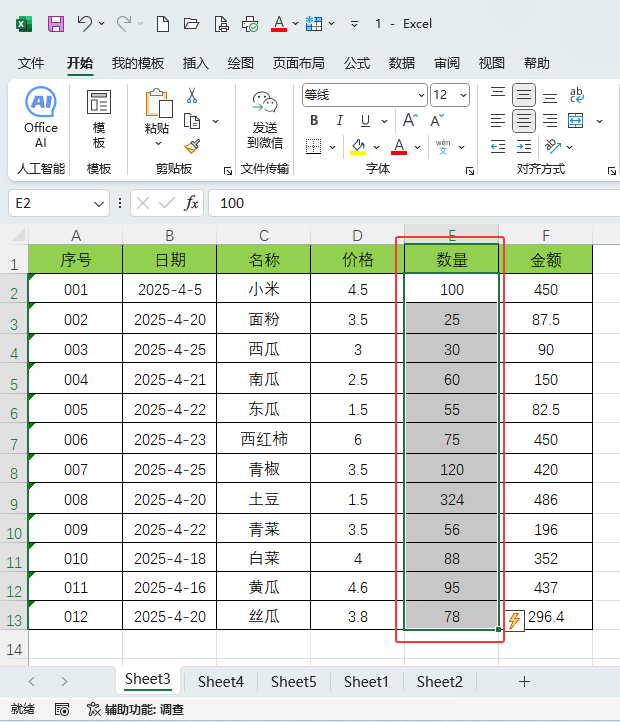Click the print preview icon
This screenshot has width=620, height=722.
pyautogui.click(x=222, y=23)
